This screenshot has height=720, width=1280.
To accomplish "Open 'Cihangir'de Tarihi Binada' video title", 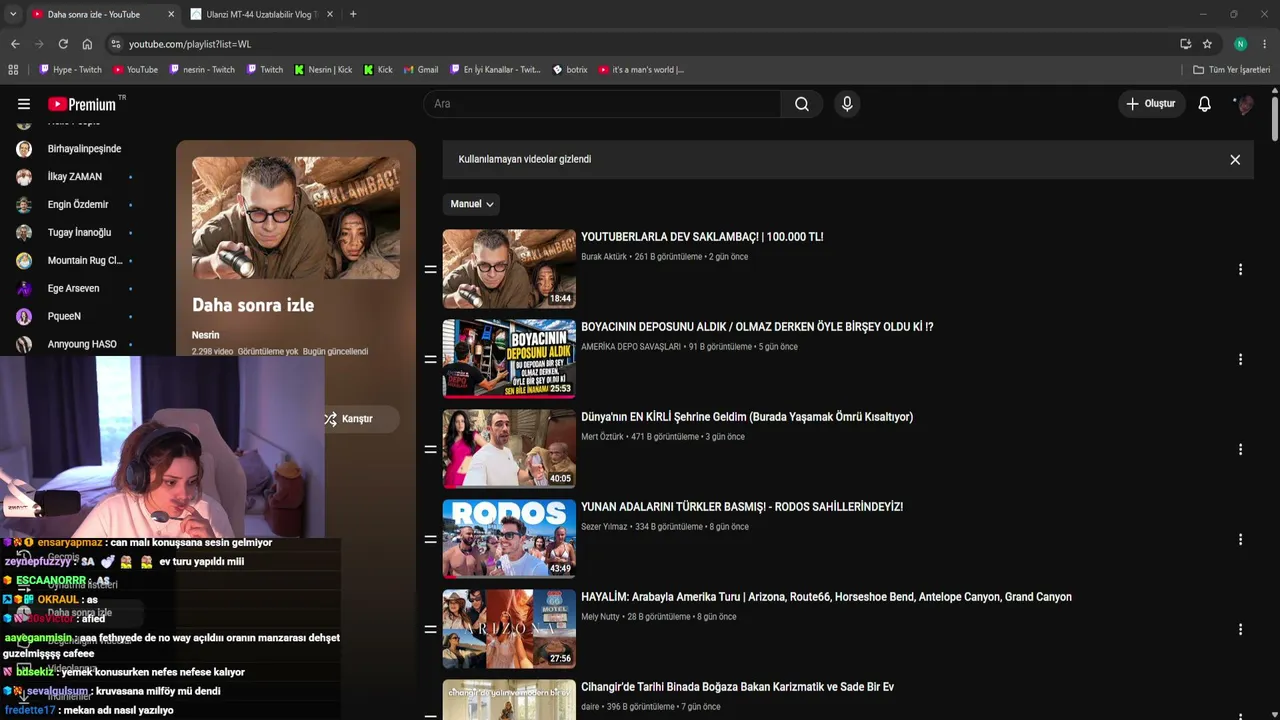I will (737, 687).
